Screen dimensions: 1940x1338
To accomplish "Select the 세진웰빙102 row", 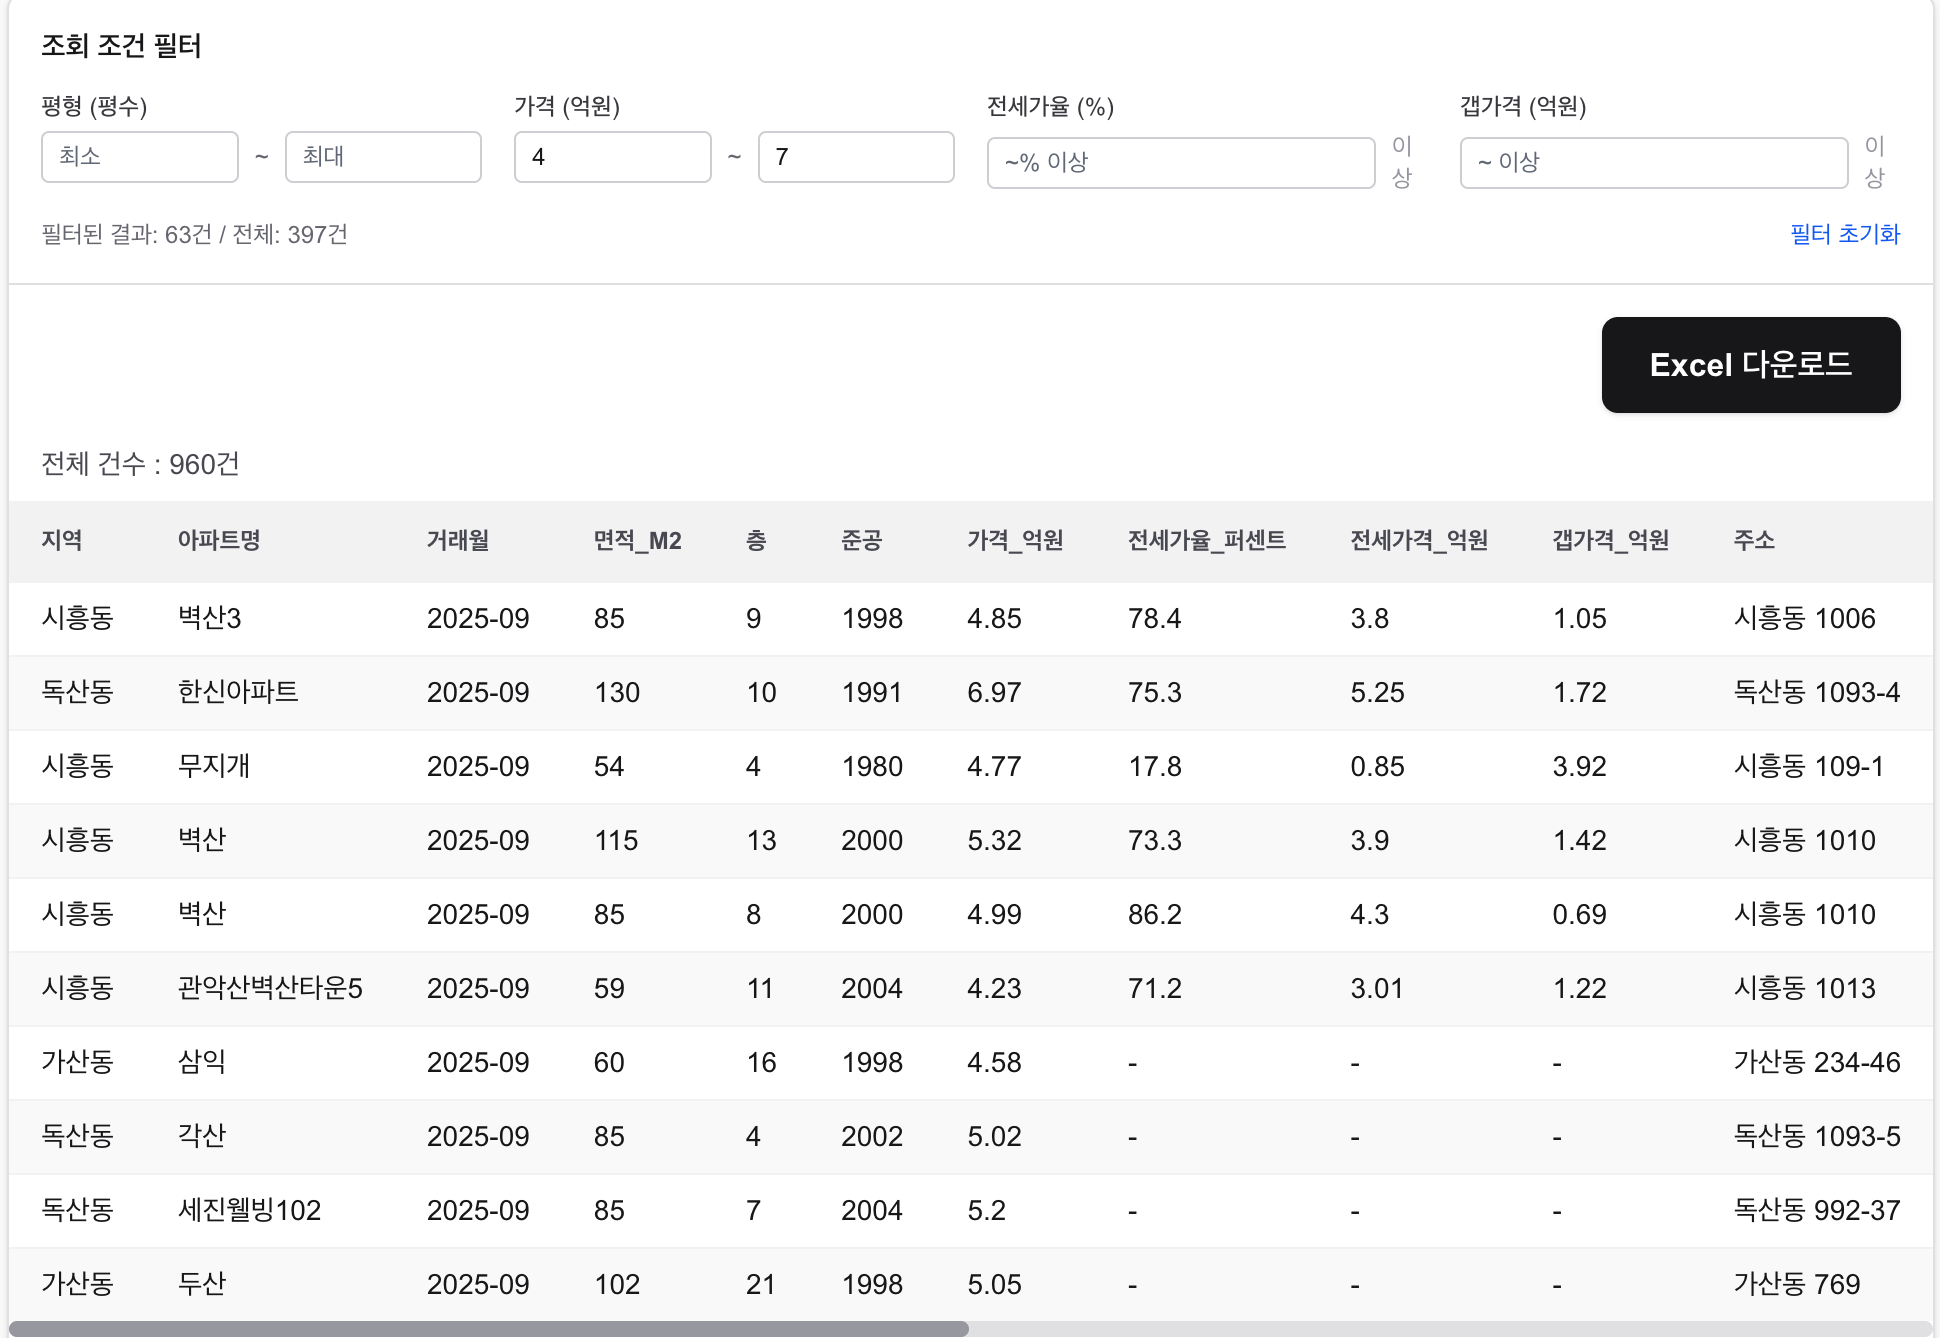I will pos(249,1210).
